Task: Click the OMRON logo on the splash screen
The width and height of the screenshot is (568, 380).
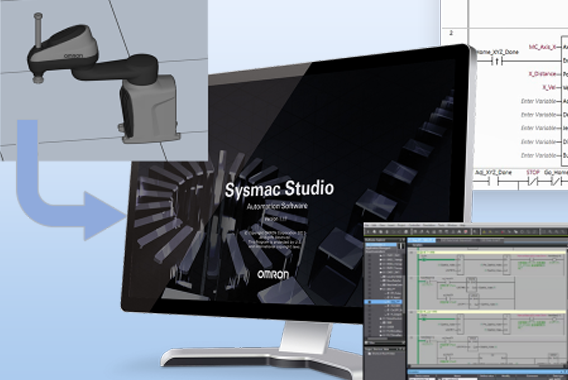Action: (x=273, y=275)
